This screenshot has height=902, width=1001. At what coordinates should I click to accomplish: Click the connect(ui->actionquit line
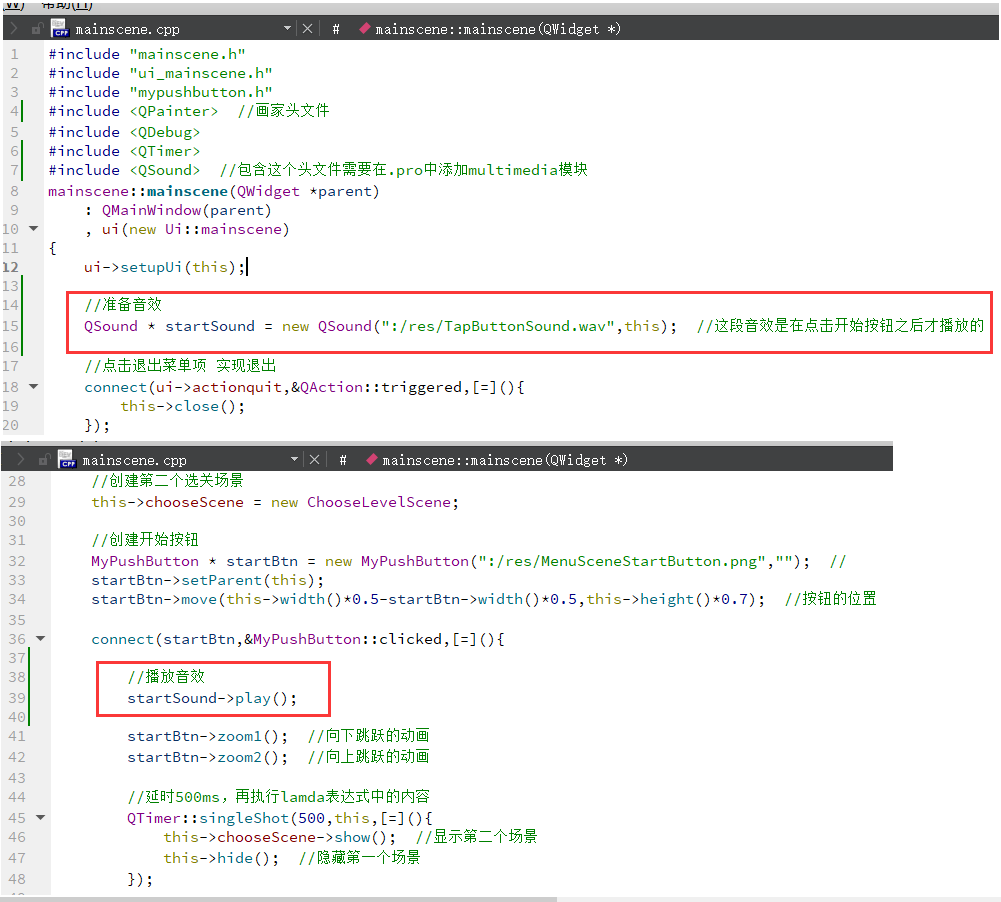click(x=305, y=387)
